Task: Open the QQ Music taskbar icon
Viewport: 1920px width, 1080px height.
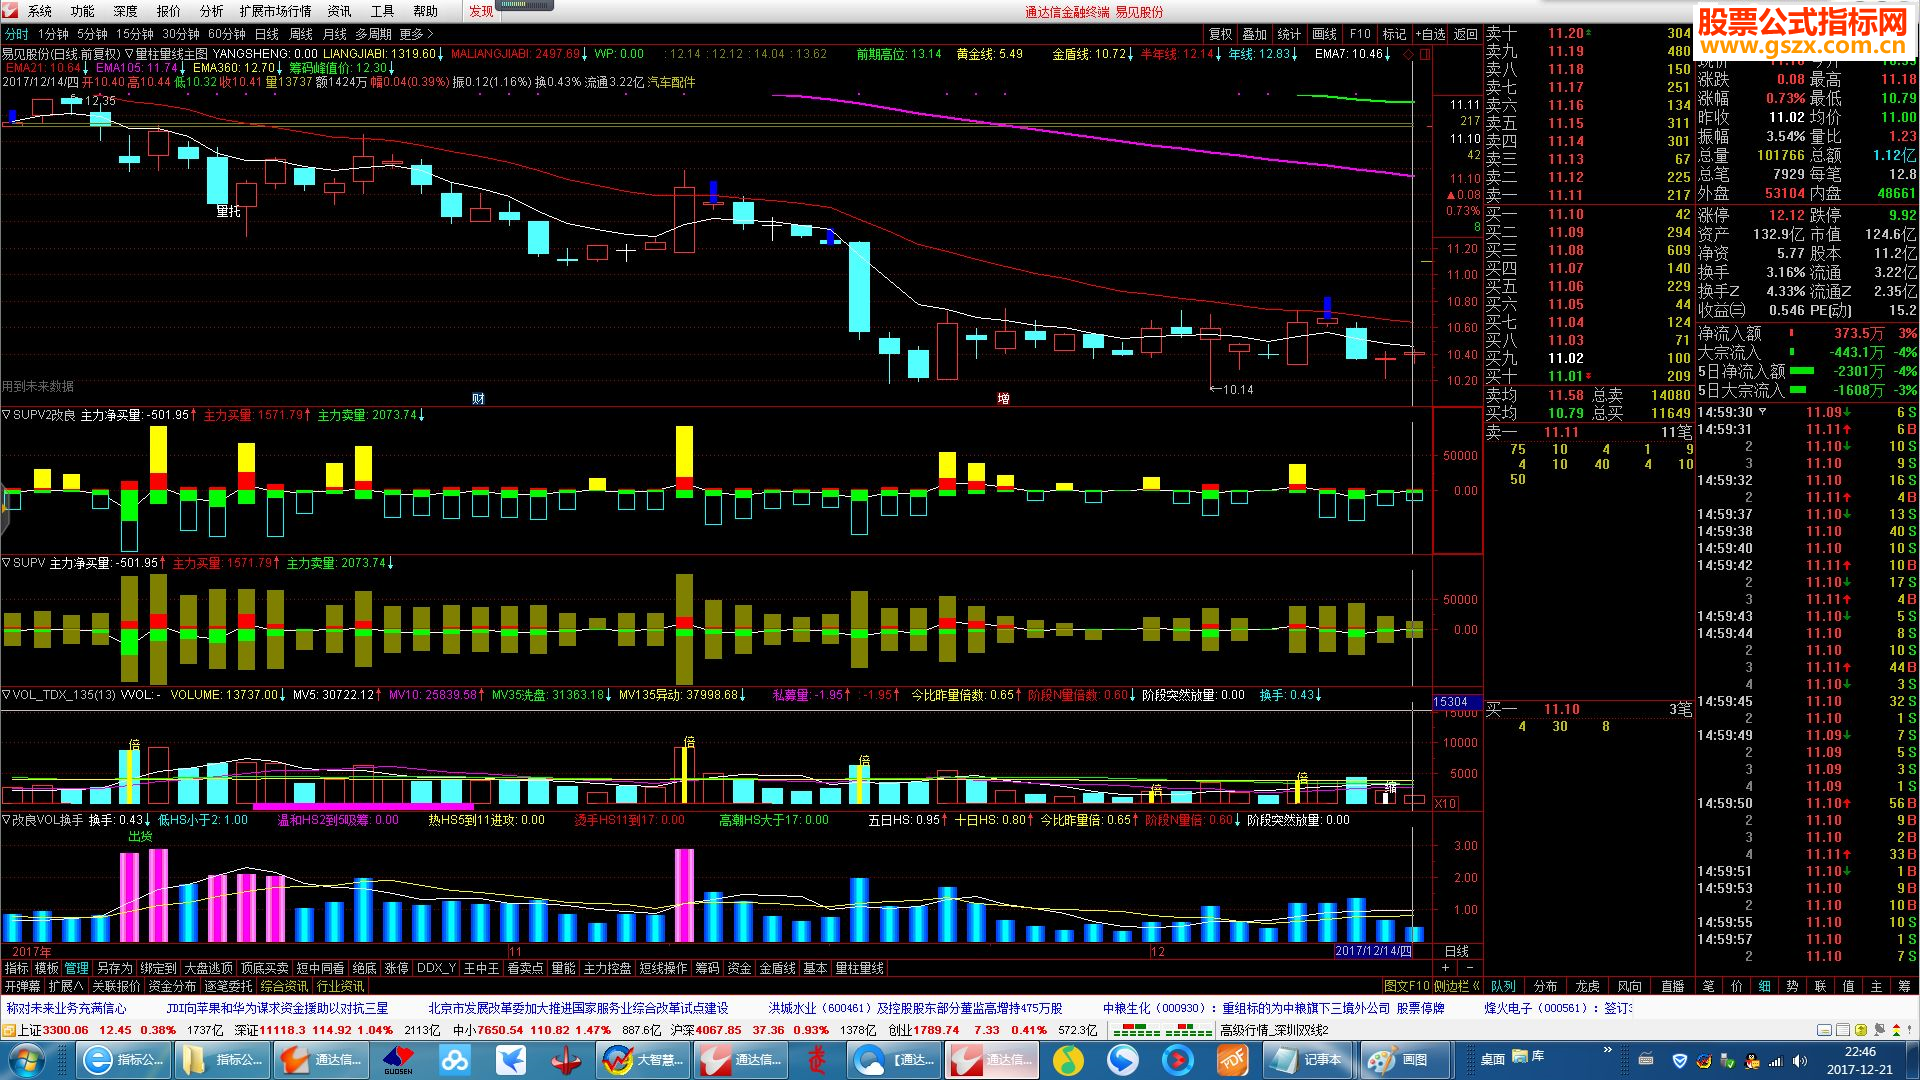Action: coord(1069,1060)
